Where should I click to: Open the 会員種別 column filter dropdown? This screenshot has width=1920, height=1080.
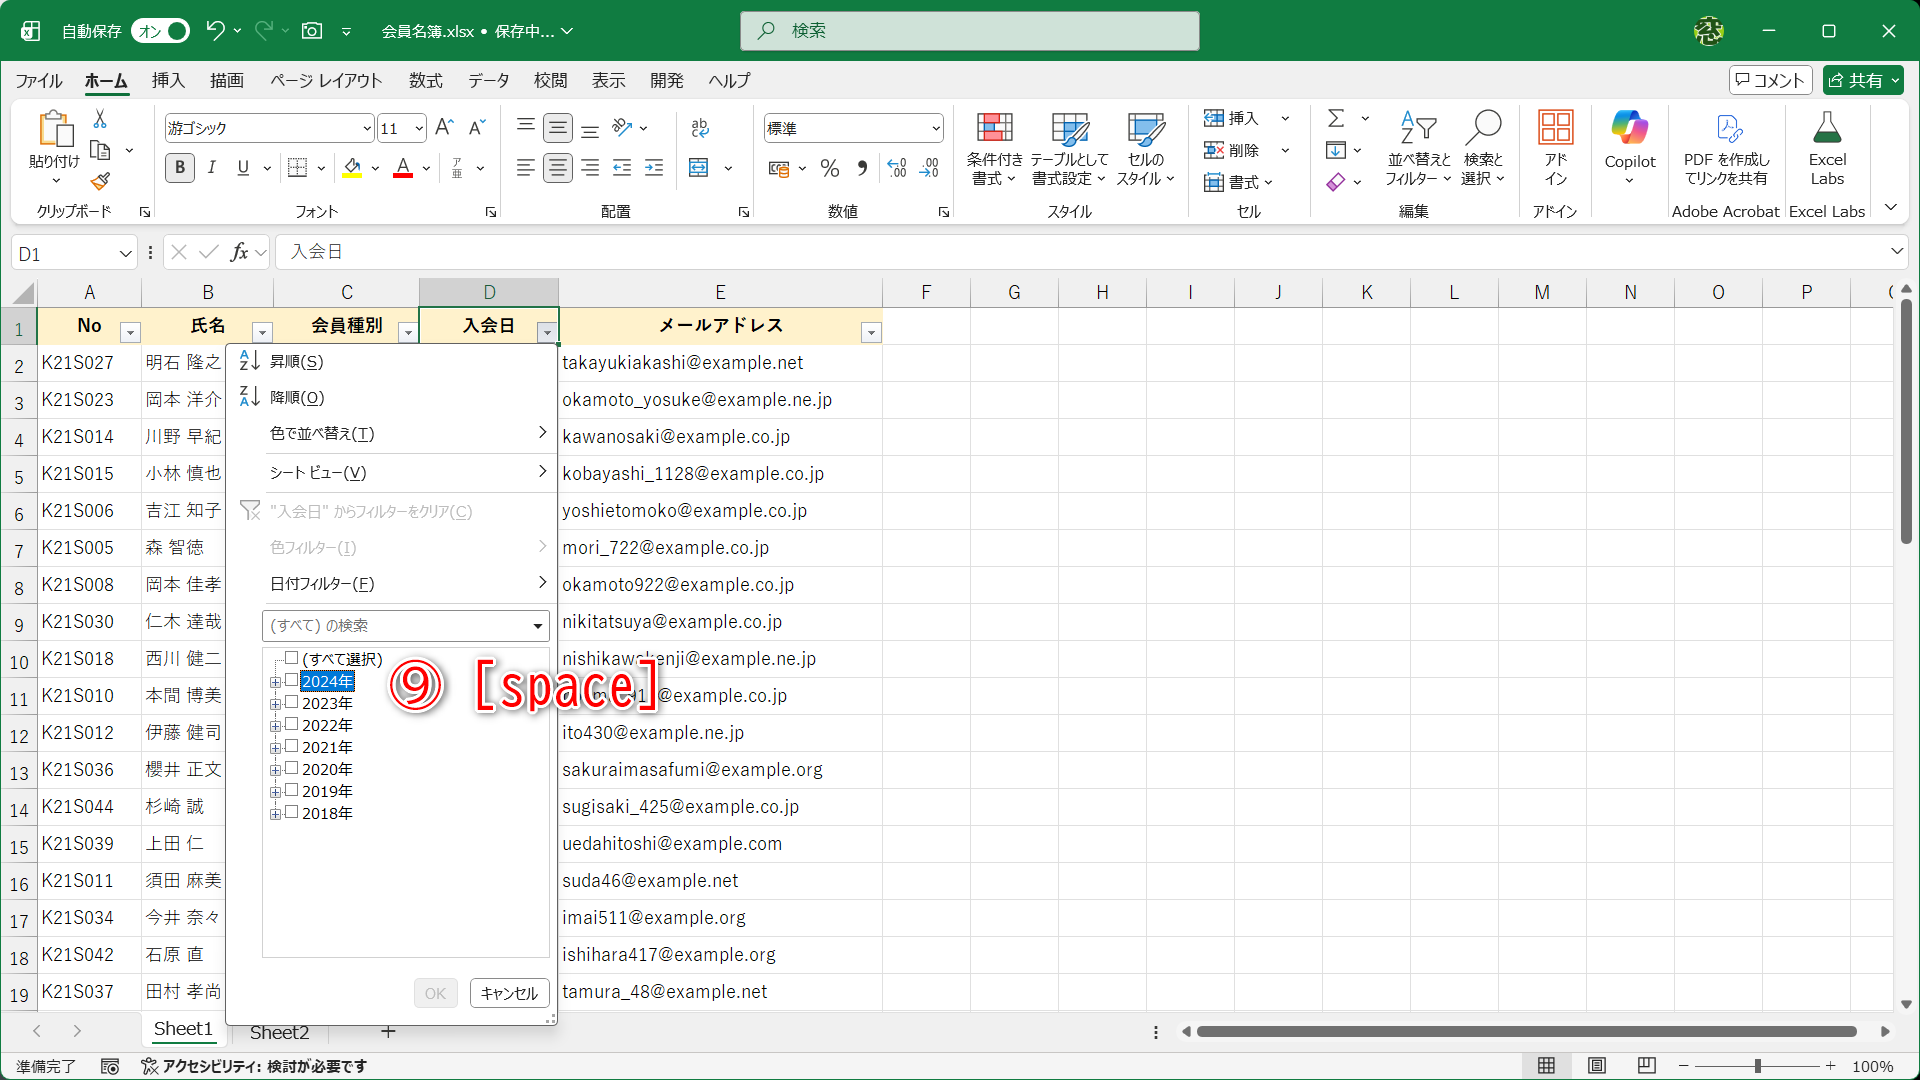click(407, 332)
